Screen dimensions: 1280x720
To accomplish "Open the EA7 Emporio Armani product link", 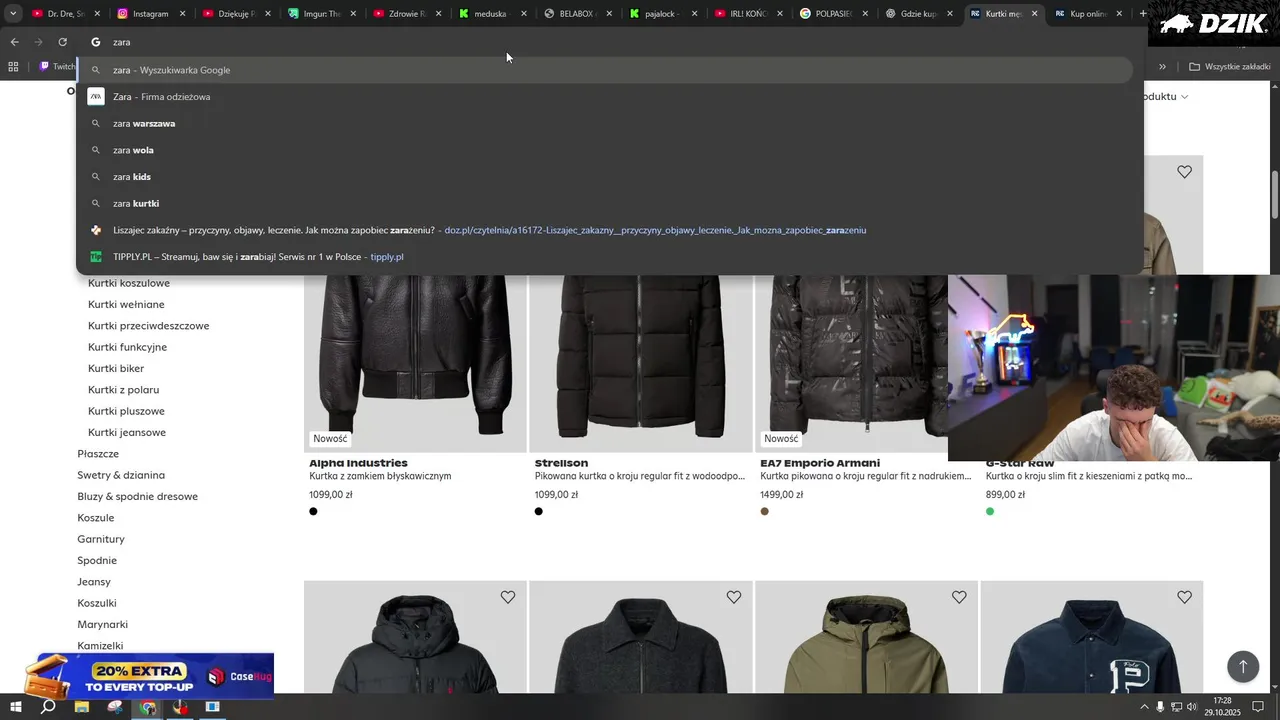I will [820, 463].
